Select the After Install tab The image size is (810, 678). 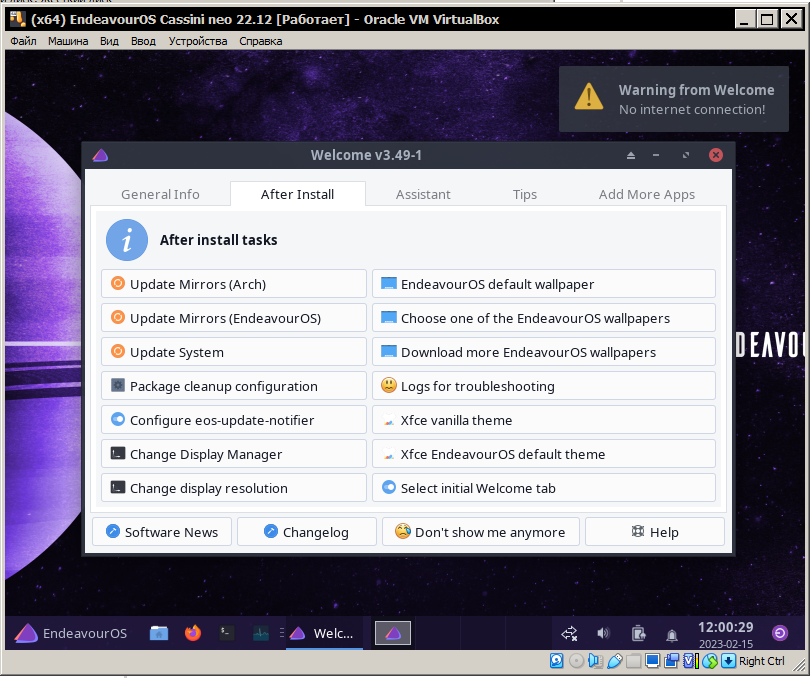[298, 194]
